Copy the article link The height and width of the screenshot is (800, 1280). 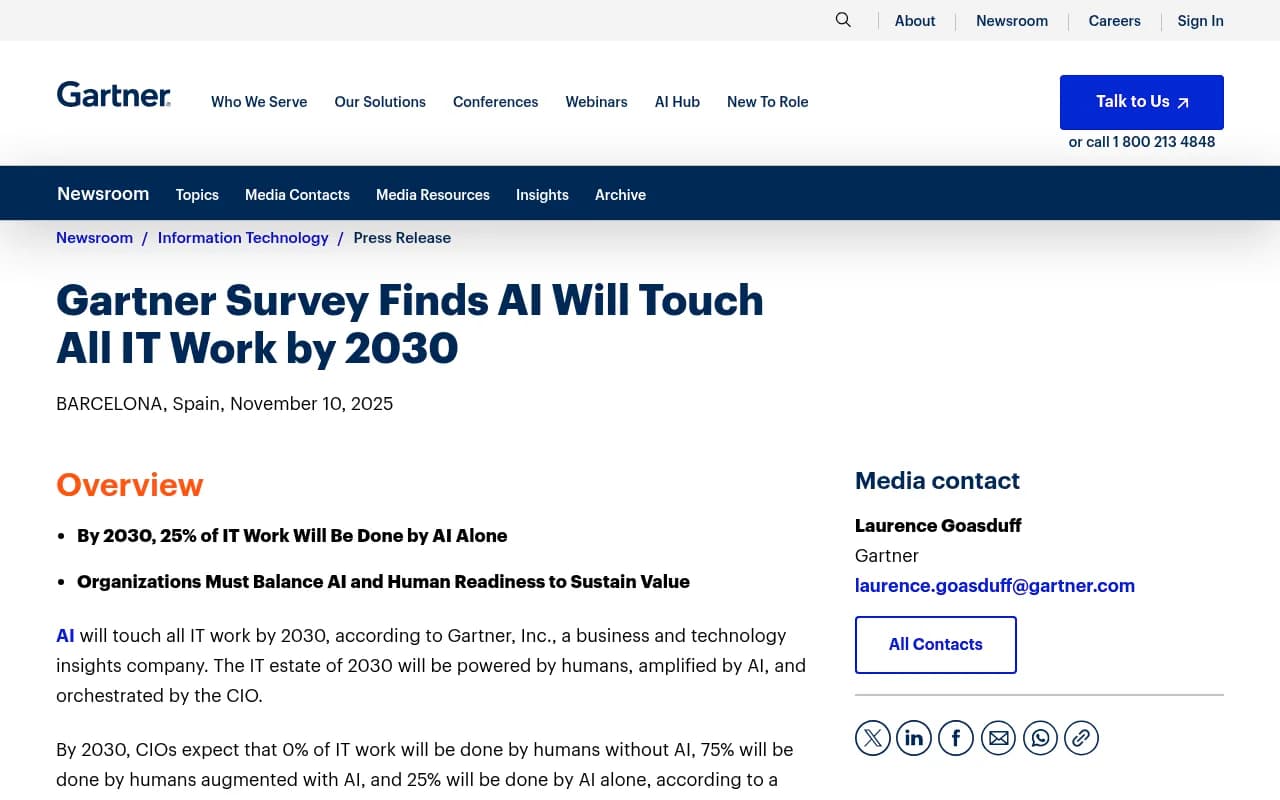[1081, 737]
